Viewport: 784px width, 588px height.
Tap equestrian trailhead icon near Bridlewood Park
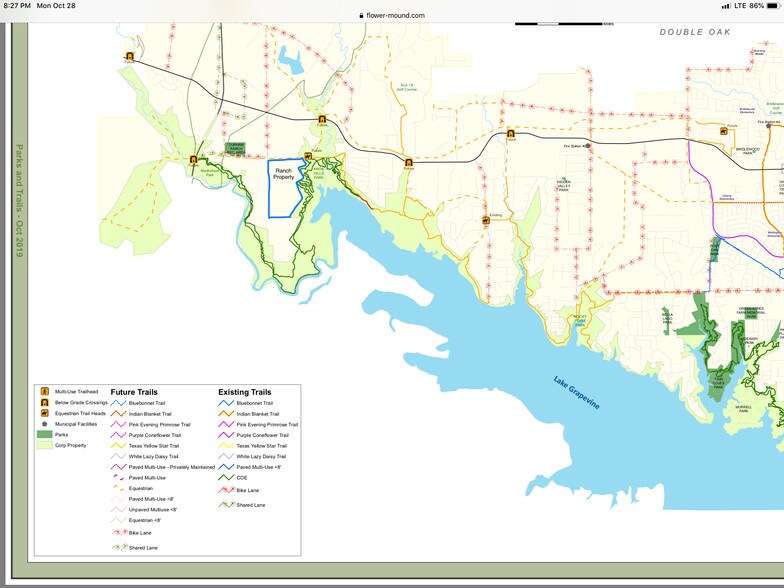point(722,130)
